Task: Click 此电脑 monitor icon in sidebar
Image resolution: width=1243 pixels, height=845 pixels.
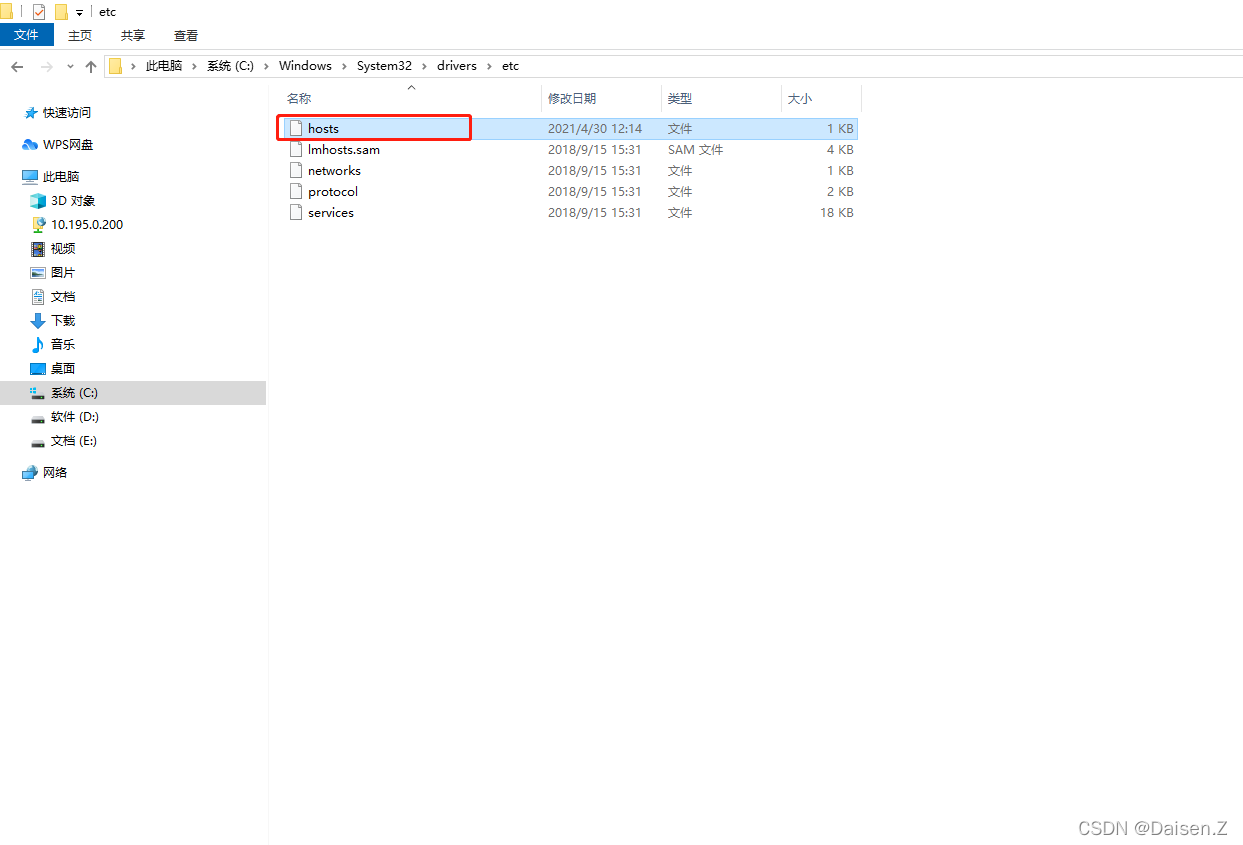Action: pos(30,177)
